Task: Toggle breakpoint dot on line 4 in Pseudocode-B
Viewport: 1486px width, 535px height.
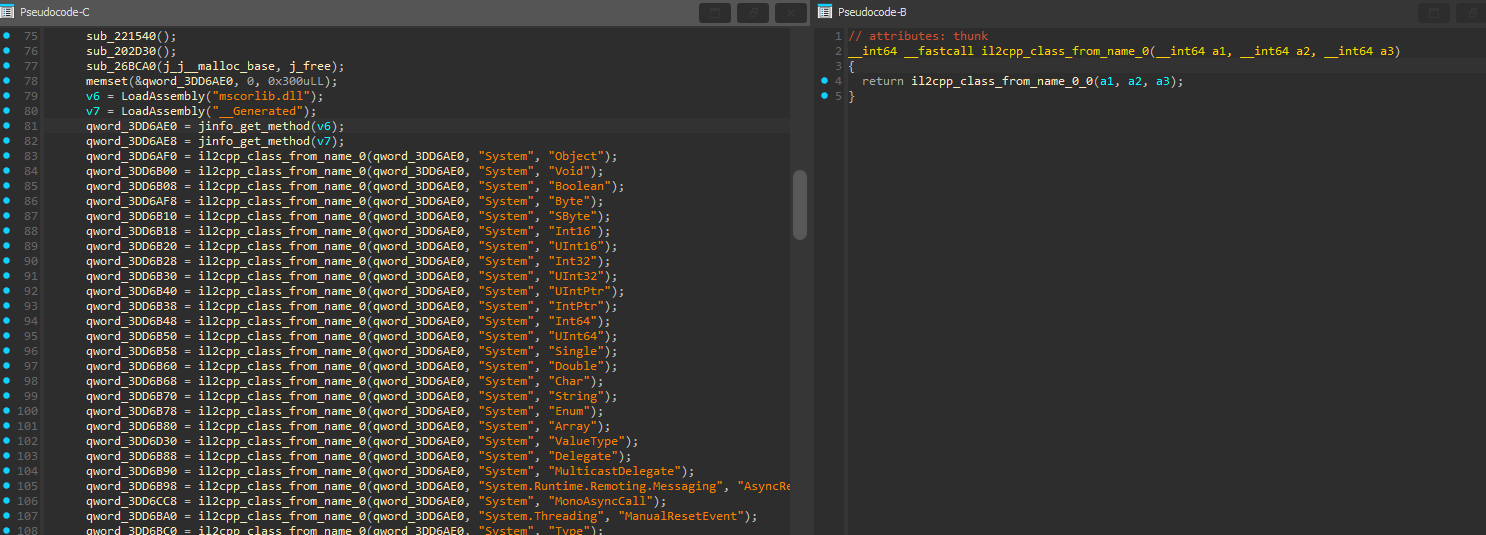Action: click(824, 81)
